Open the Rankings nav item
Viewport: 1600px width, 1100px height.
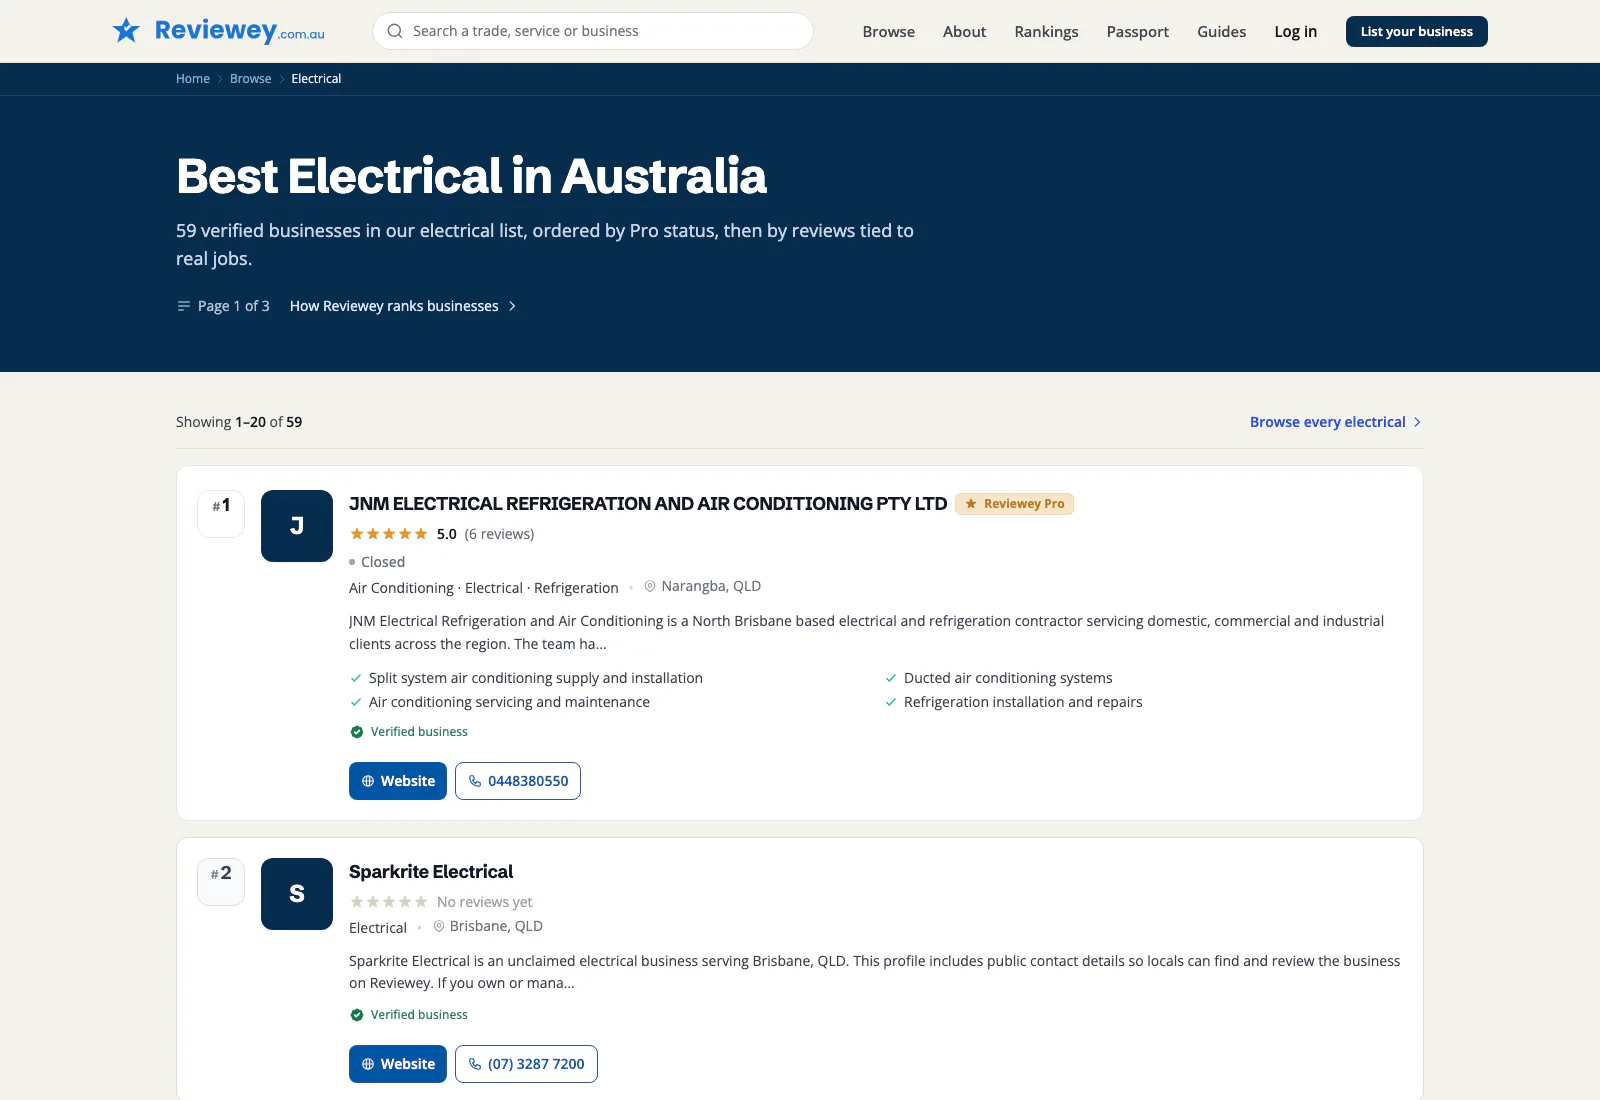coord(1046,31)
